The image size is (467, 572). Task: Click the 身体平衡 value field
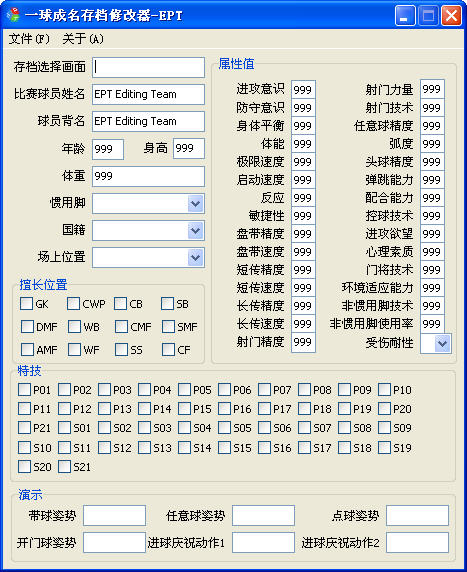pyautogui.click(x=303, y=125)
